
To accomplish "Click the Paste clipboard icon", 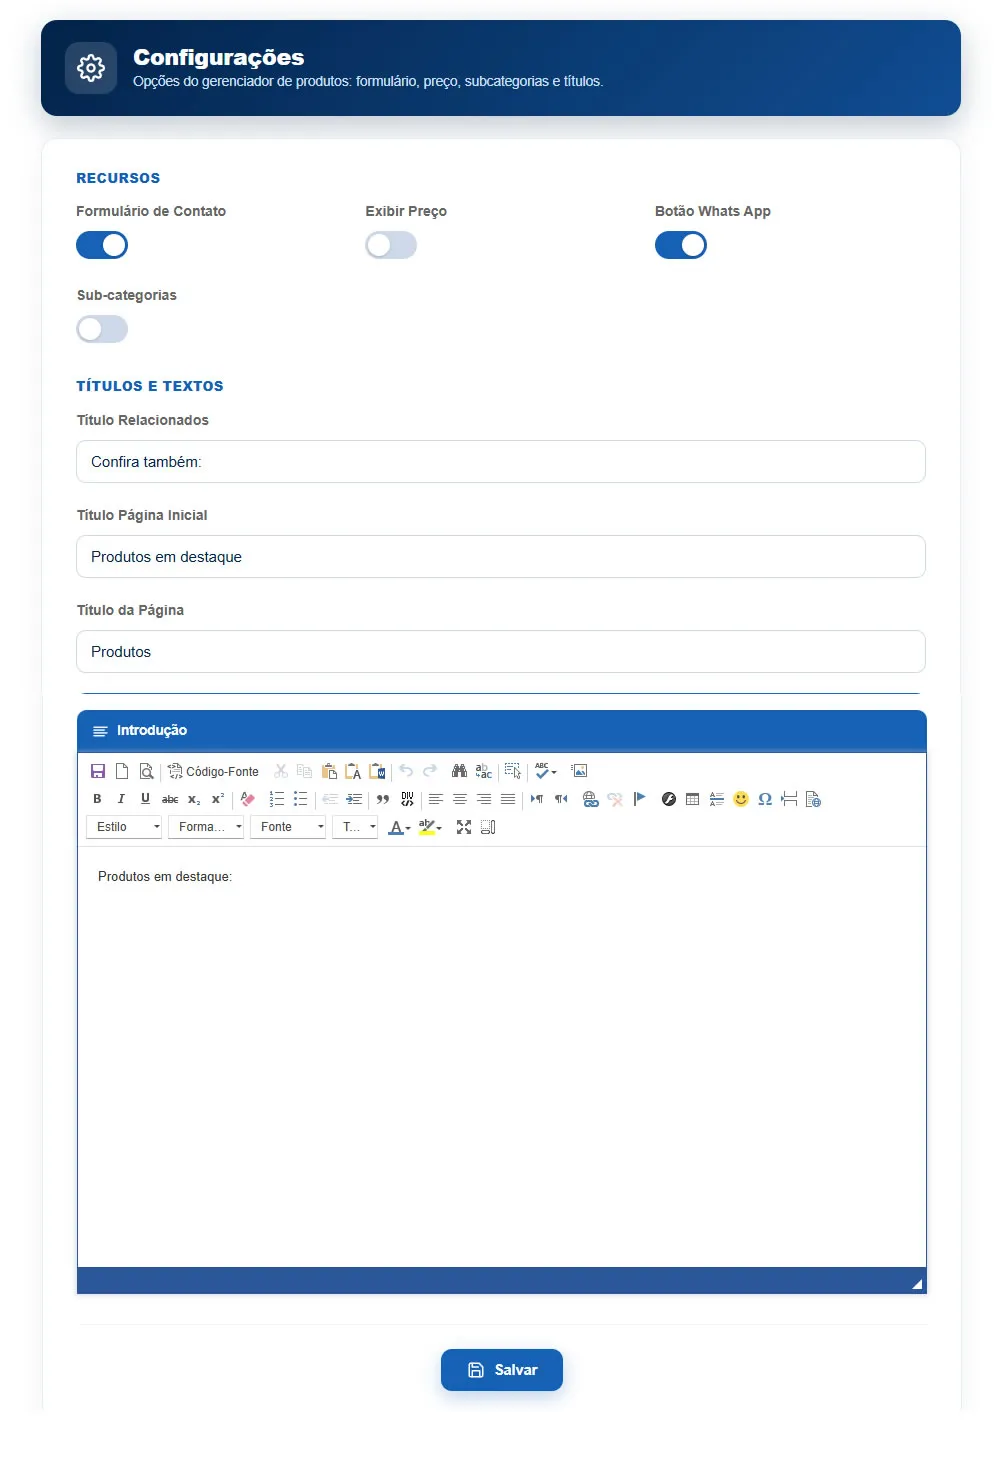I will pos(329,771).
